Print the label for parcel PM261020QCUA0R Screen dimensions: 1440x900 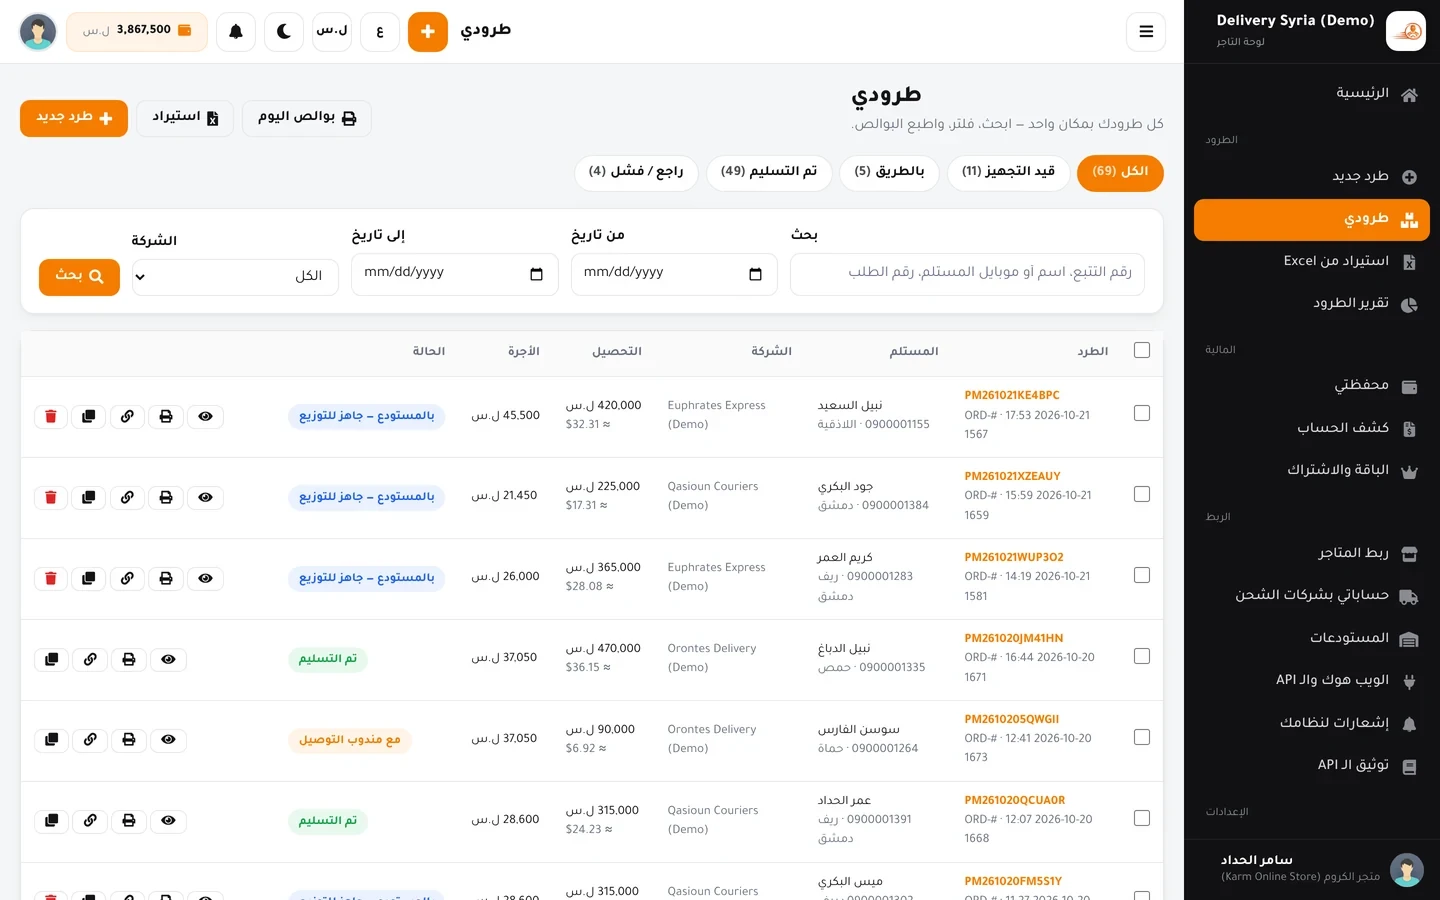point(129,821)
